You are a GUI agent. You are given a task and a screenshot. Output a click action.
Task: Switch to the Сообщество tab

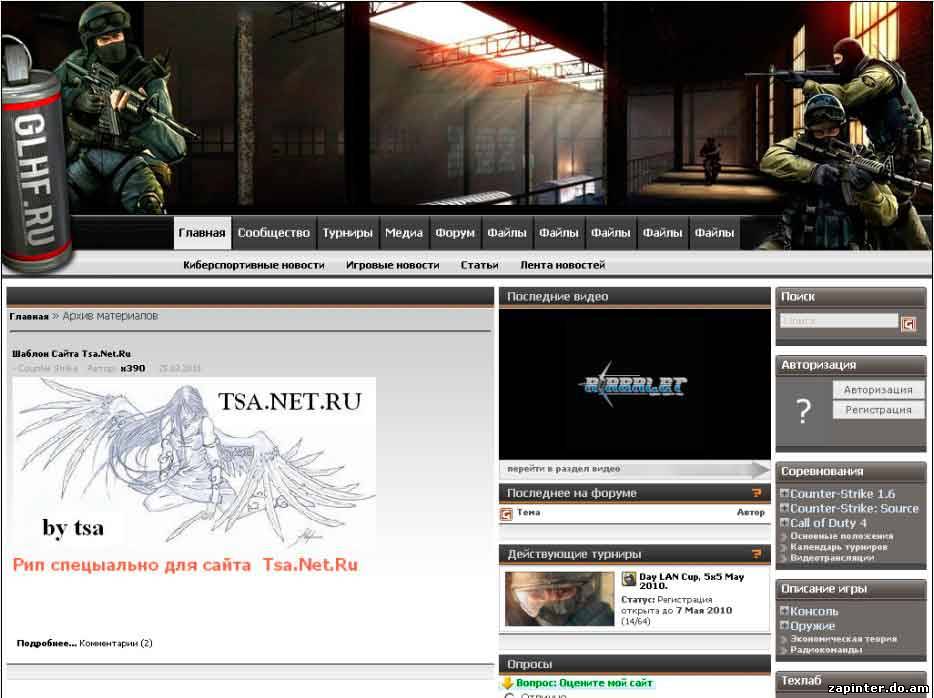tap(274, 233)
